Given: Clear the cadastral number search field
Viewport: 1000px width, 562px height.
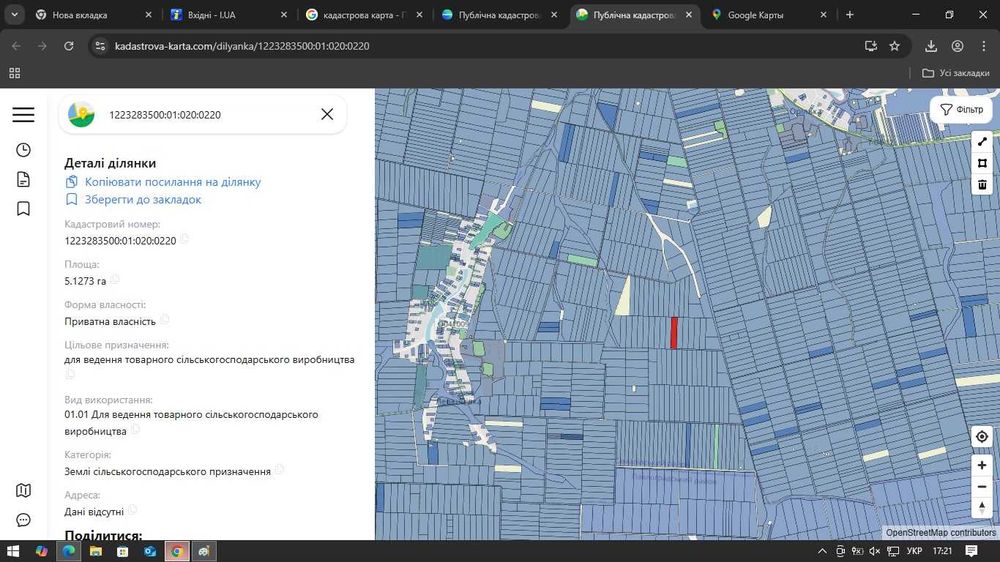Looking at the screenshot, I should coord(327,114).
